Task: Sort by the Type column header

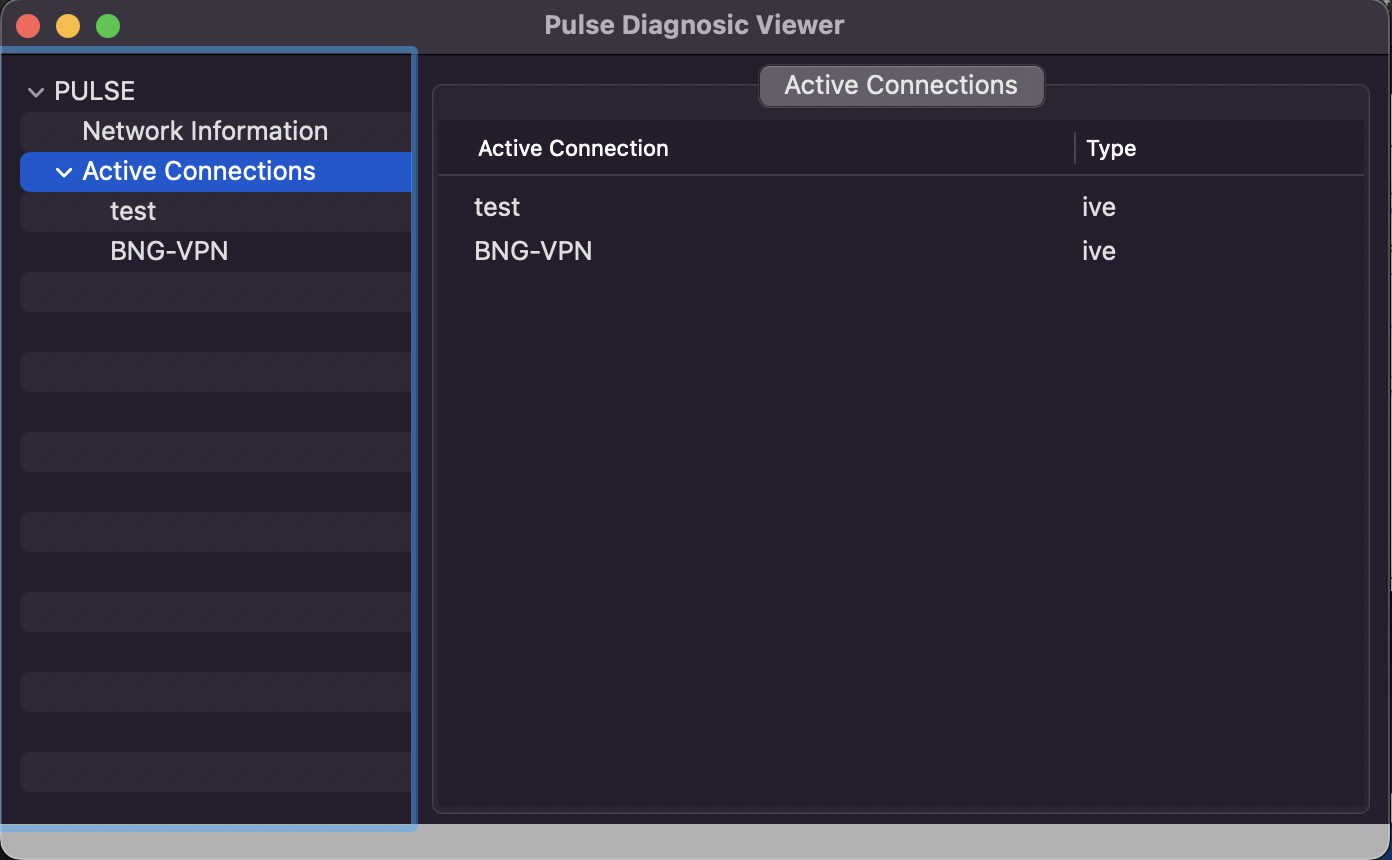Action: click(1110, 148)
